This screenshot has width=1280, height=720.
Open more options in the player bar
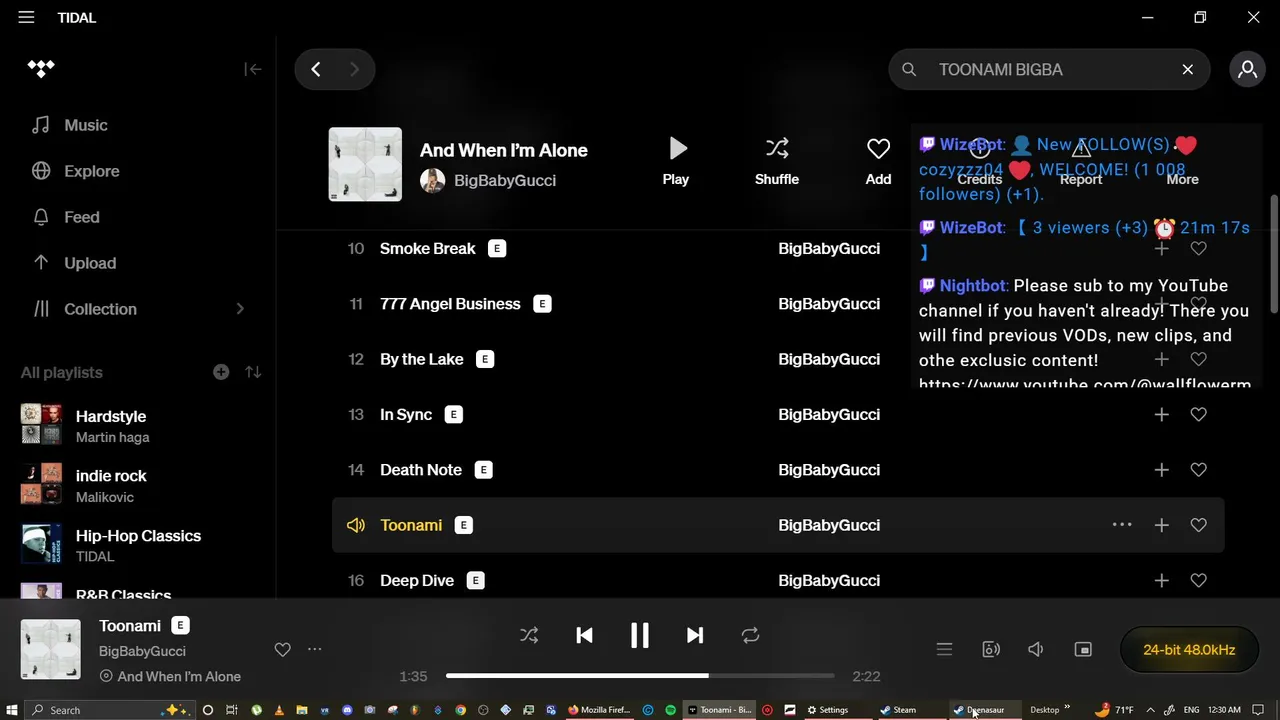(x=315, y=650)
